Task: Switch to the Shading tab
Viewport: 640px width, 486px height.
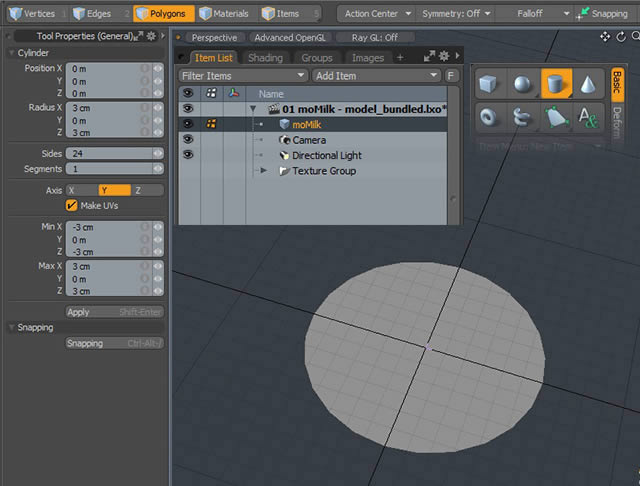Action: [265, 58]
